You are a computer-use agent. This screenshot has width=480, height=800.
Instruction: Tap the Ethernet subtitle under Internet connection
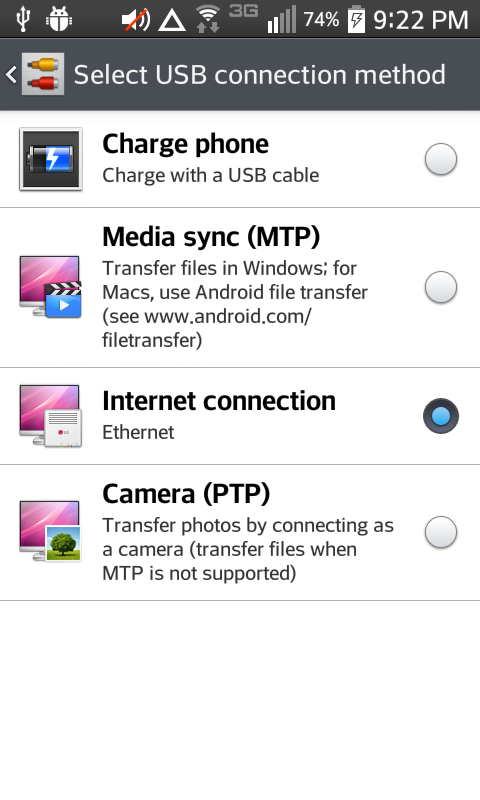click(138, 432)
